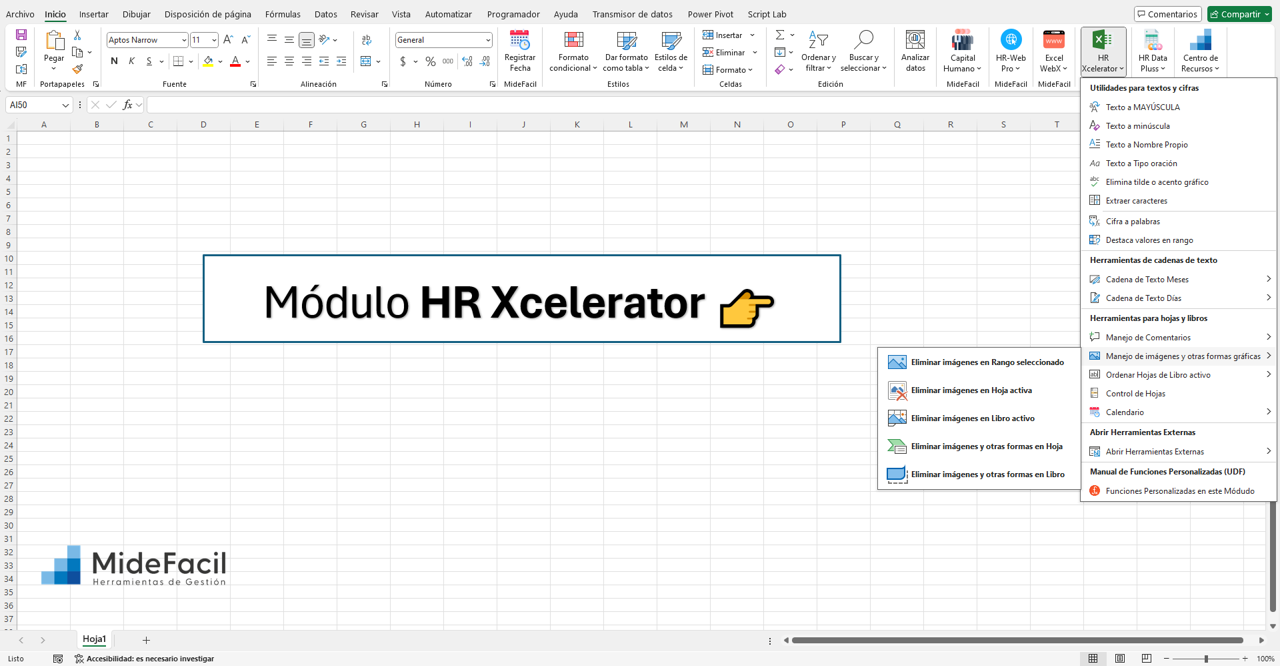Screen dimensions: 1280x666
Task: Switch to the Insertar ribbon tab
Action: pyautogui.click(x=94, y=14)
